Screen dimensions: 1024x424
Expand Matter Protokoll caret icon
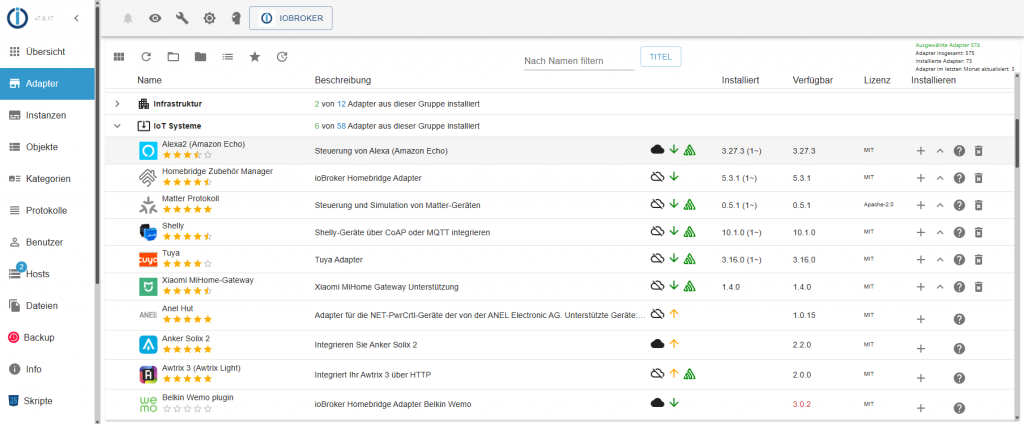tap(940, 205)
